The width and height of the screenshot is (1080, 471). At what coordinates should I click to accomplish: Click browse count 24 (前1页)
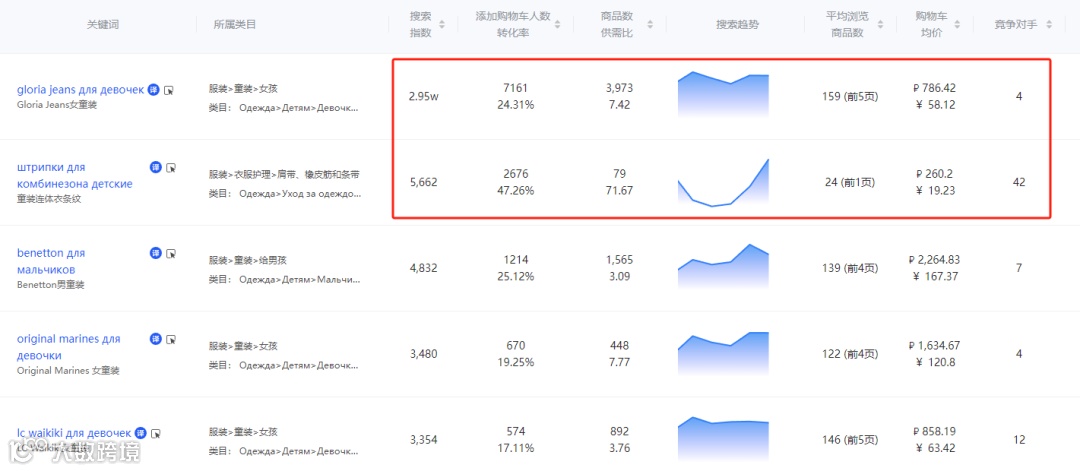[850, 182]
